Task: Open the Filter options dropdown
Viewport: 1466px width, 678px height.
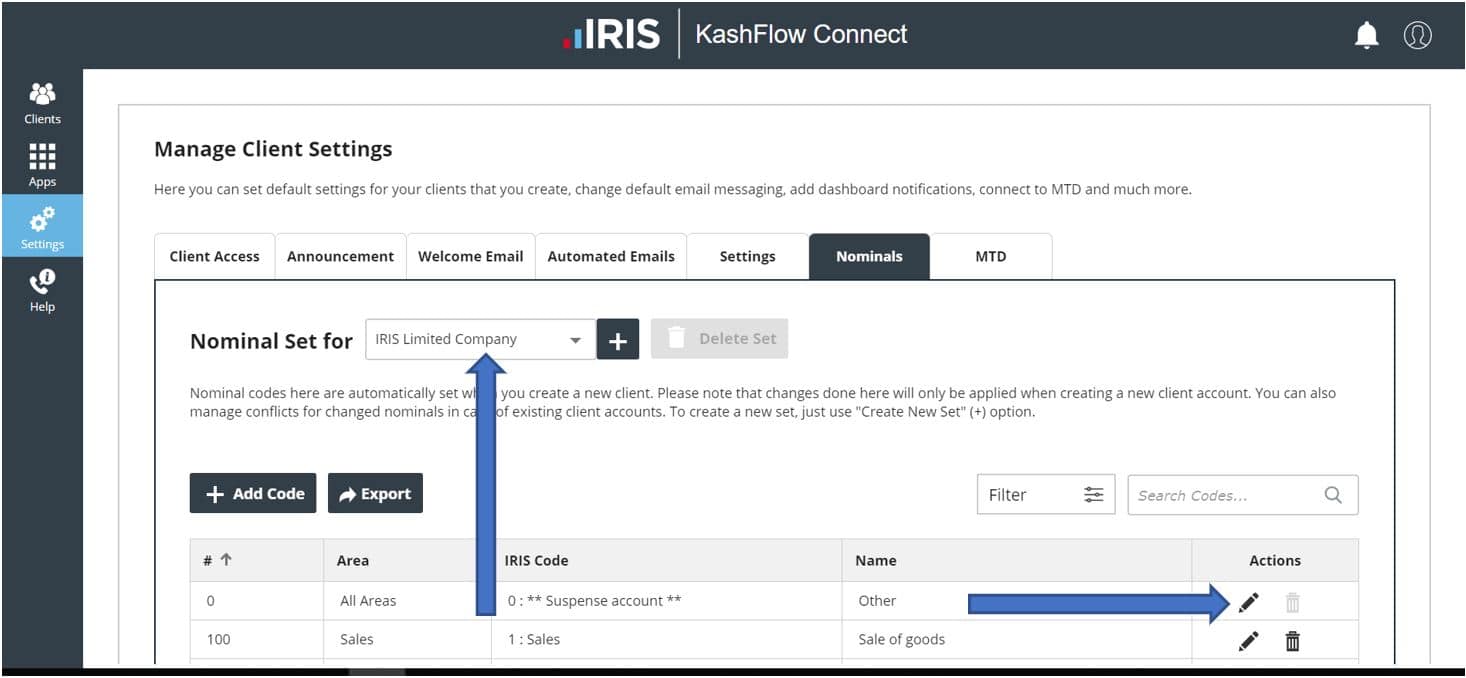Action: [x=1045, y=495]
